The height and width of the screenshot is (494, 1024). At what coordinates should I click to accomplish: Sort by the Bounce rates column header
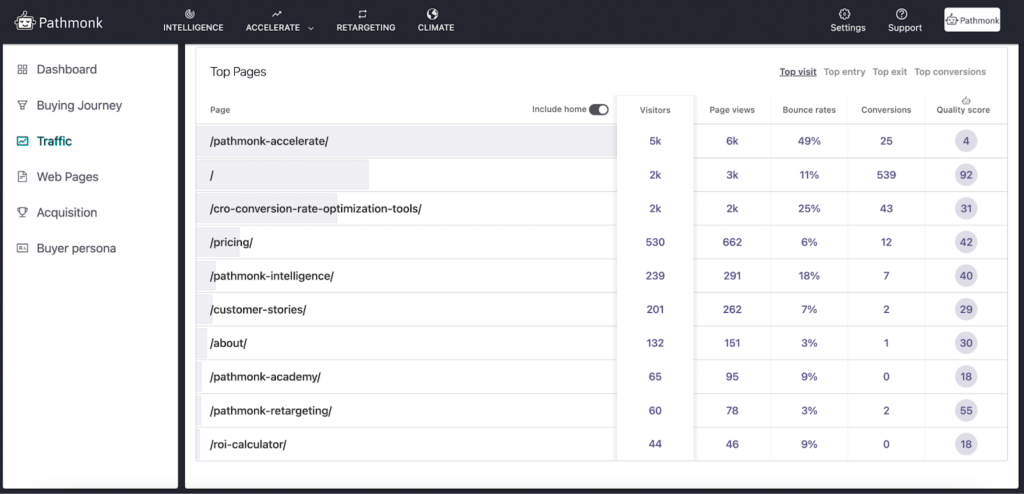[x=809, y=110]
